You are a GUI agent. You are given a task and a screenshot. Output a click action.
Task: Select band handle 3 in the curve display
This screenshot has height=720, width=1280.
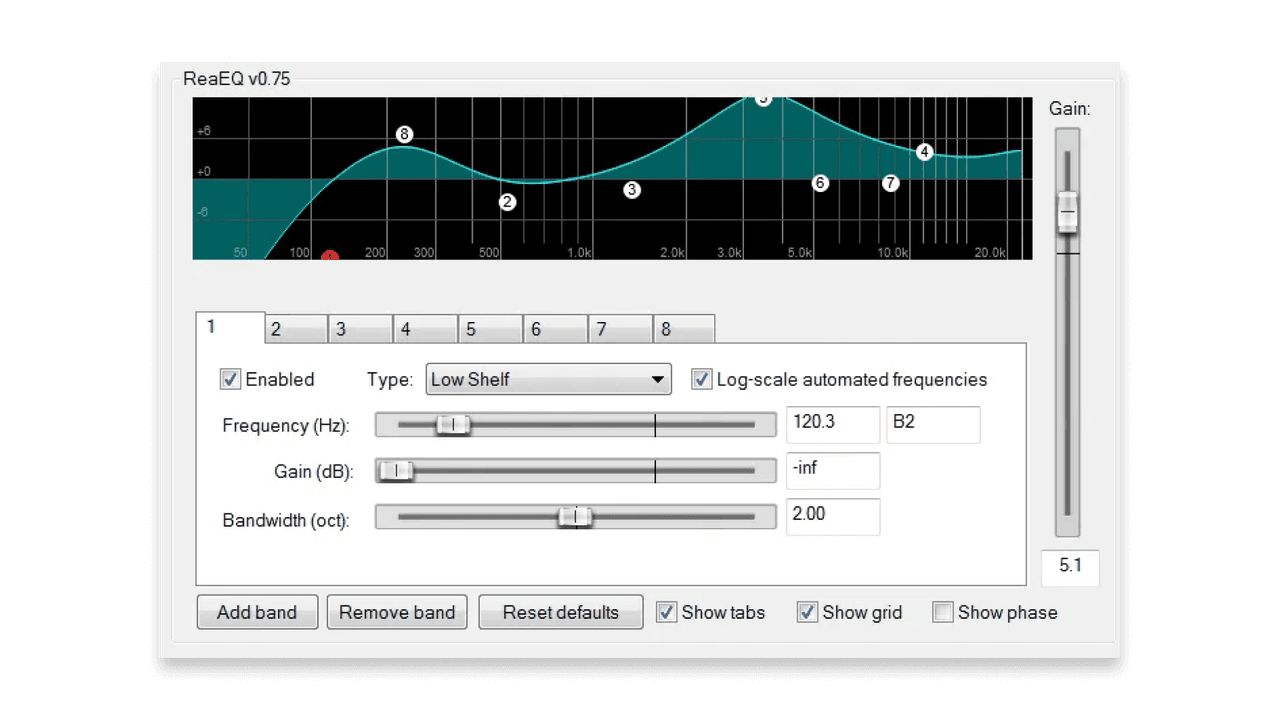click(x=631, y=190)
